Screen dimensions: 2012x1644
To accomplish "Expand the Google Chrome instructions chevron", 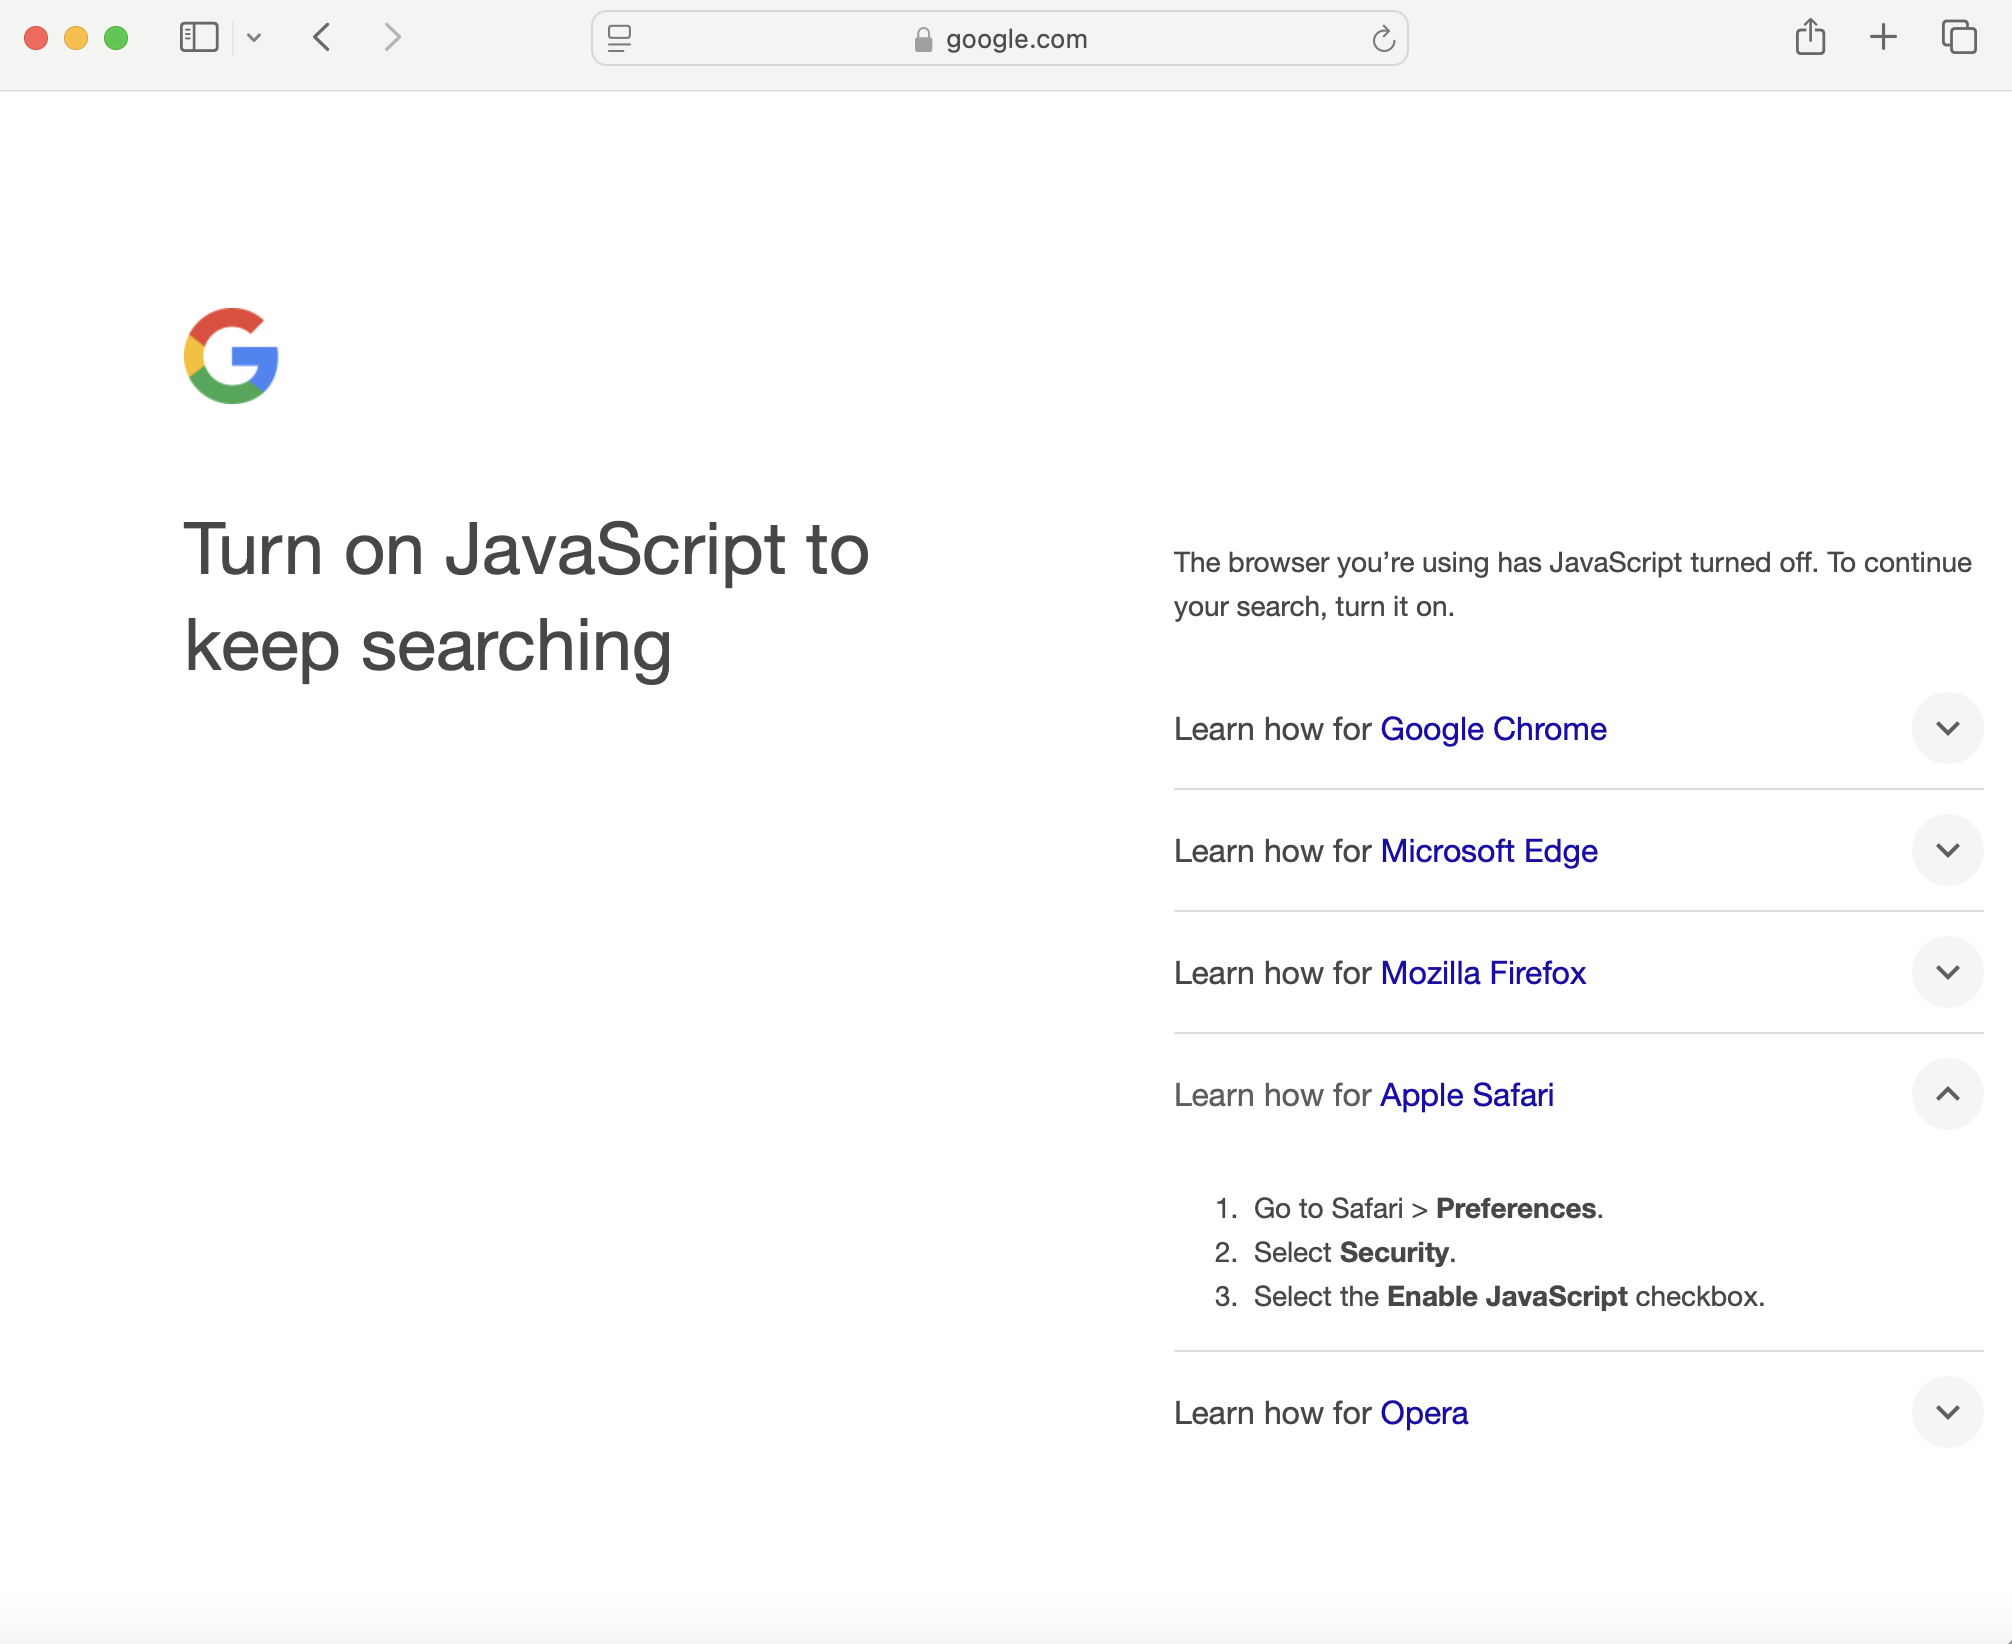I will tap(1947, 728).
